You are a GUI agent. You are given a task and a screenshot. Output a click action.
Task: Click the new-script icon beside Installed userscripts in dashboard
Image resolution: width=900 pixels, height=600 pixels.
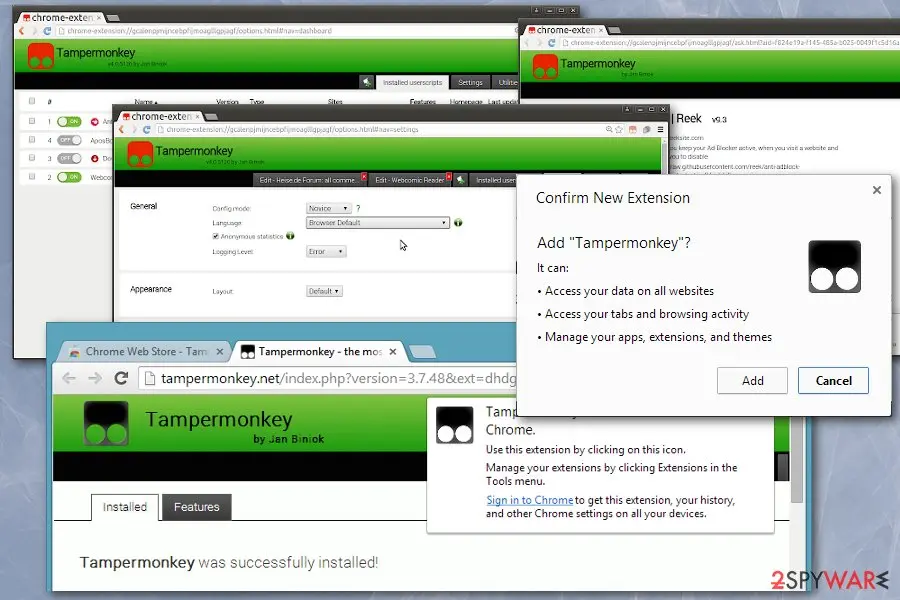[x=367, y=82]
